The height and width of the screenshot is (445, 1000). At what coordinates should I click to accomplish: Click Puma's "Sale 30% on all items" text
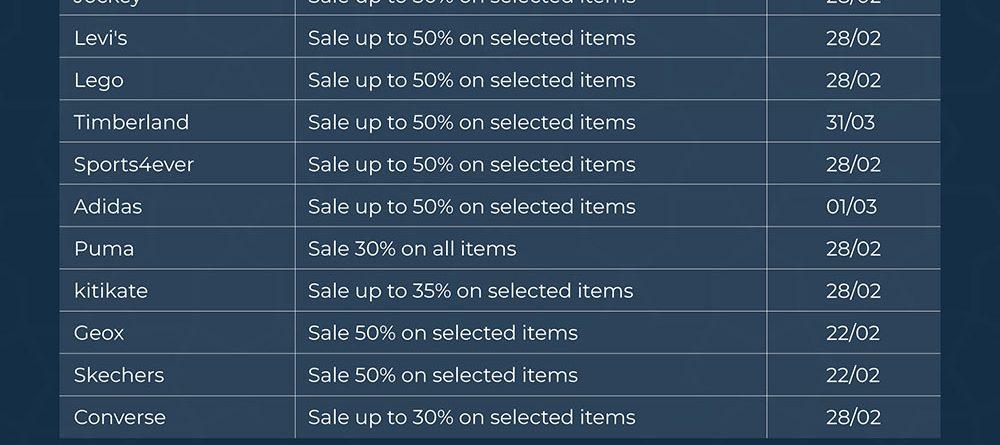[x=412, y=249]
